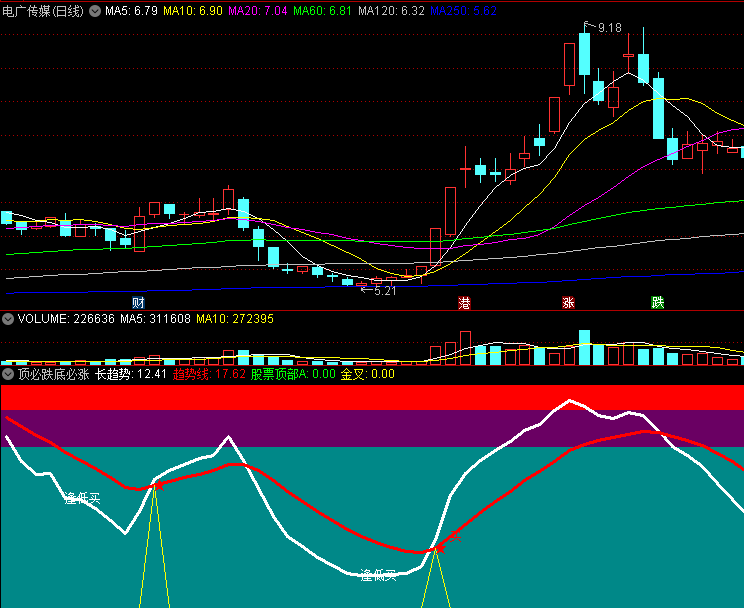Click the 港 event marker
744x608 pixels.
coord(464,302)
